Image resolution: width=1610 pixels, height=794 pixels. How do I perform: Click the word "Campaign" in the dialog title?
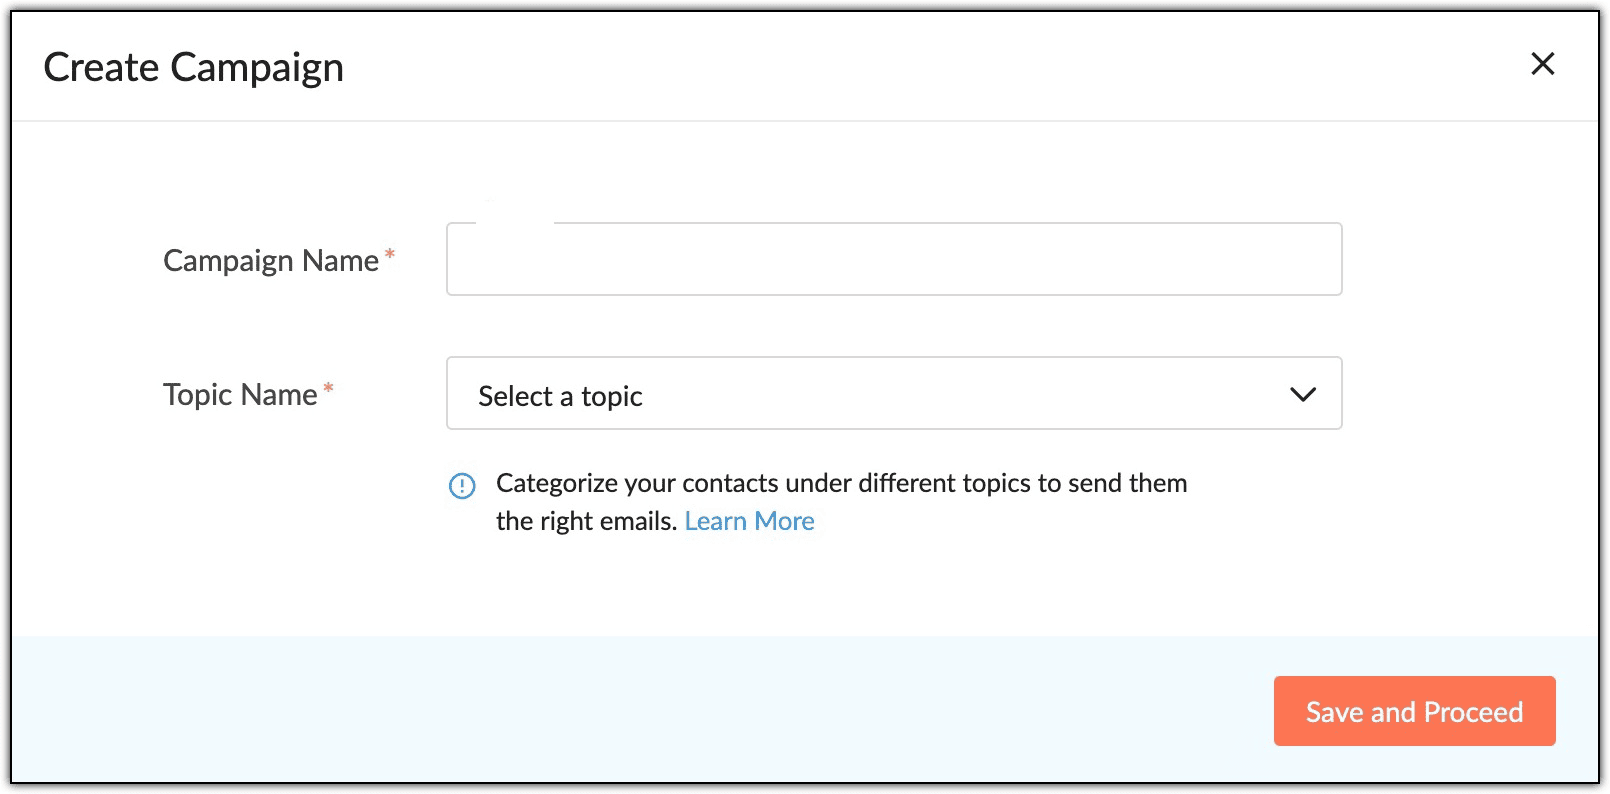(257, 68)
